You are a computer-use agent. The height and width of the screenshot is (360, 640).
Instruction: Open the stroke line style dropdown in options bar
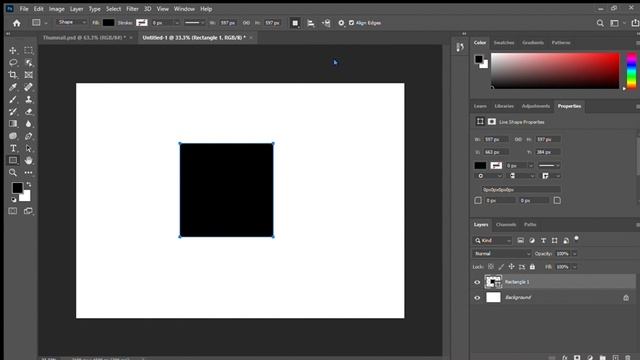pos(194,23)
